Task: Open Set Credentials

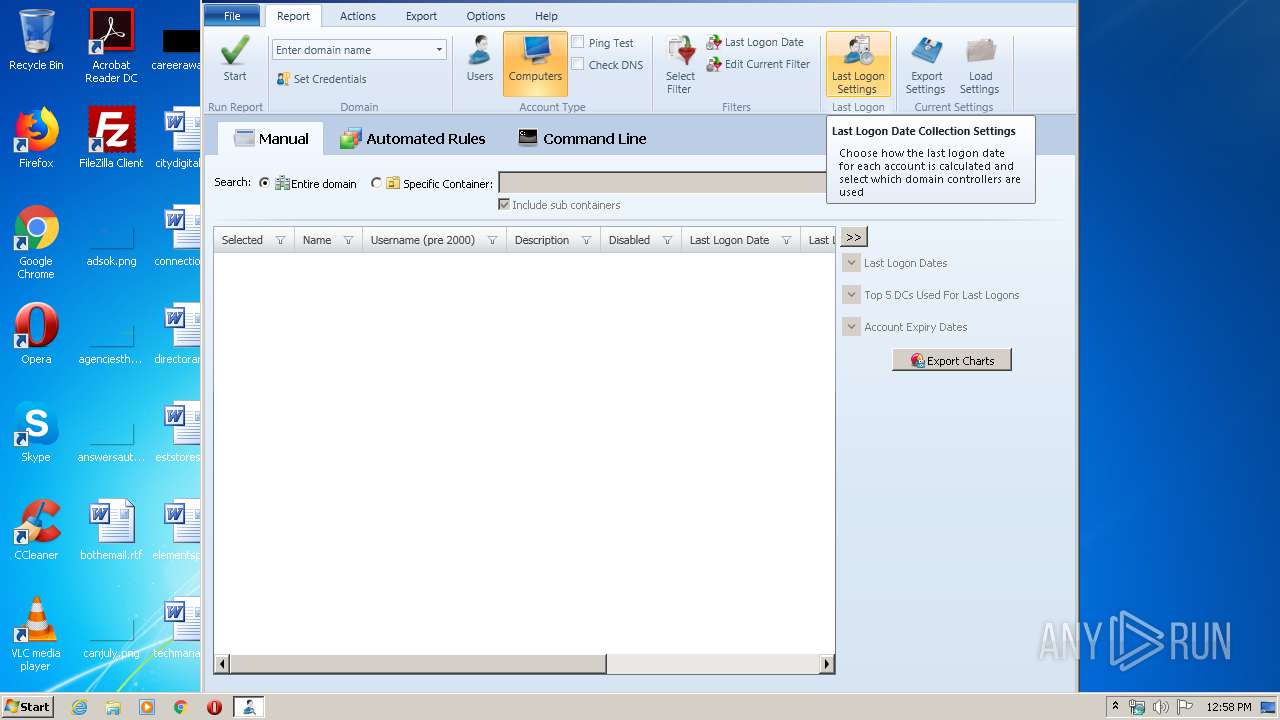Action: point(322,79)
